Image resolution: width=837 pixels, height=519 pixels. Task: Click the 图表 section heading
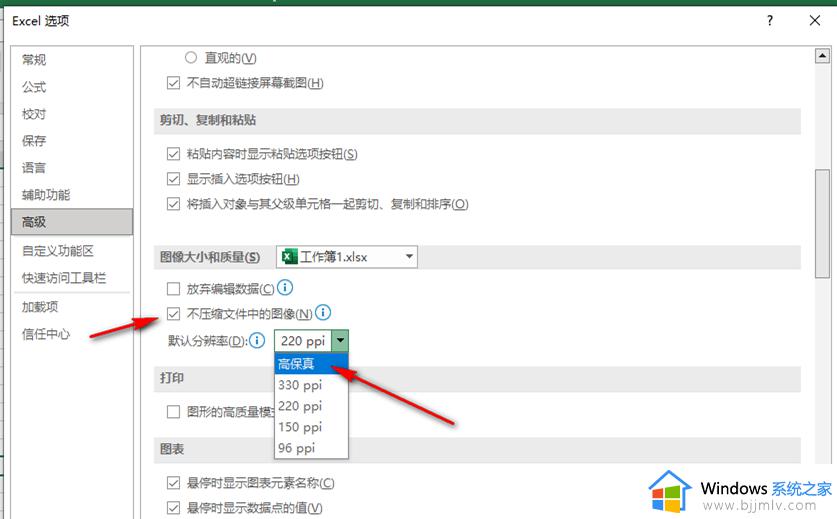coord(172,449)
